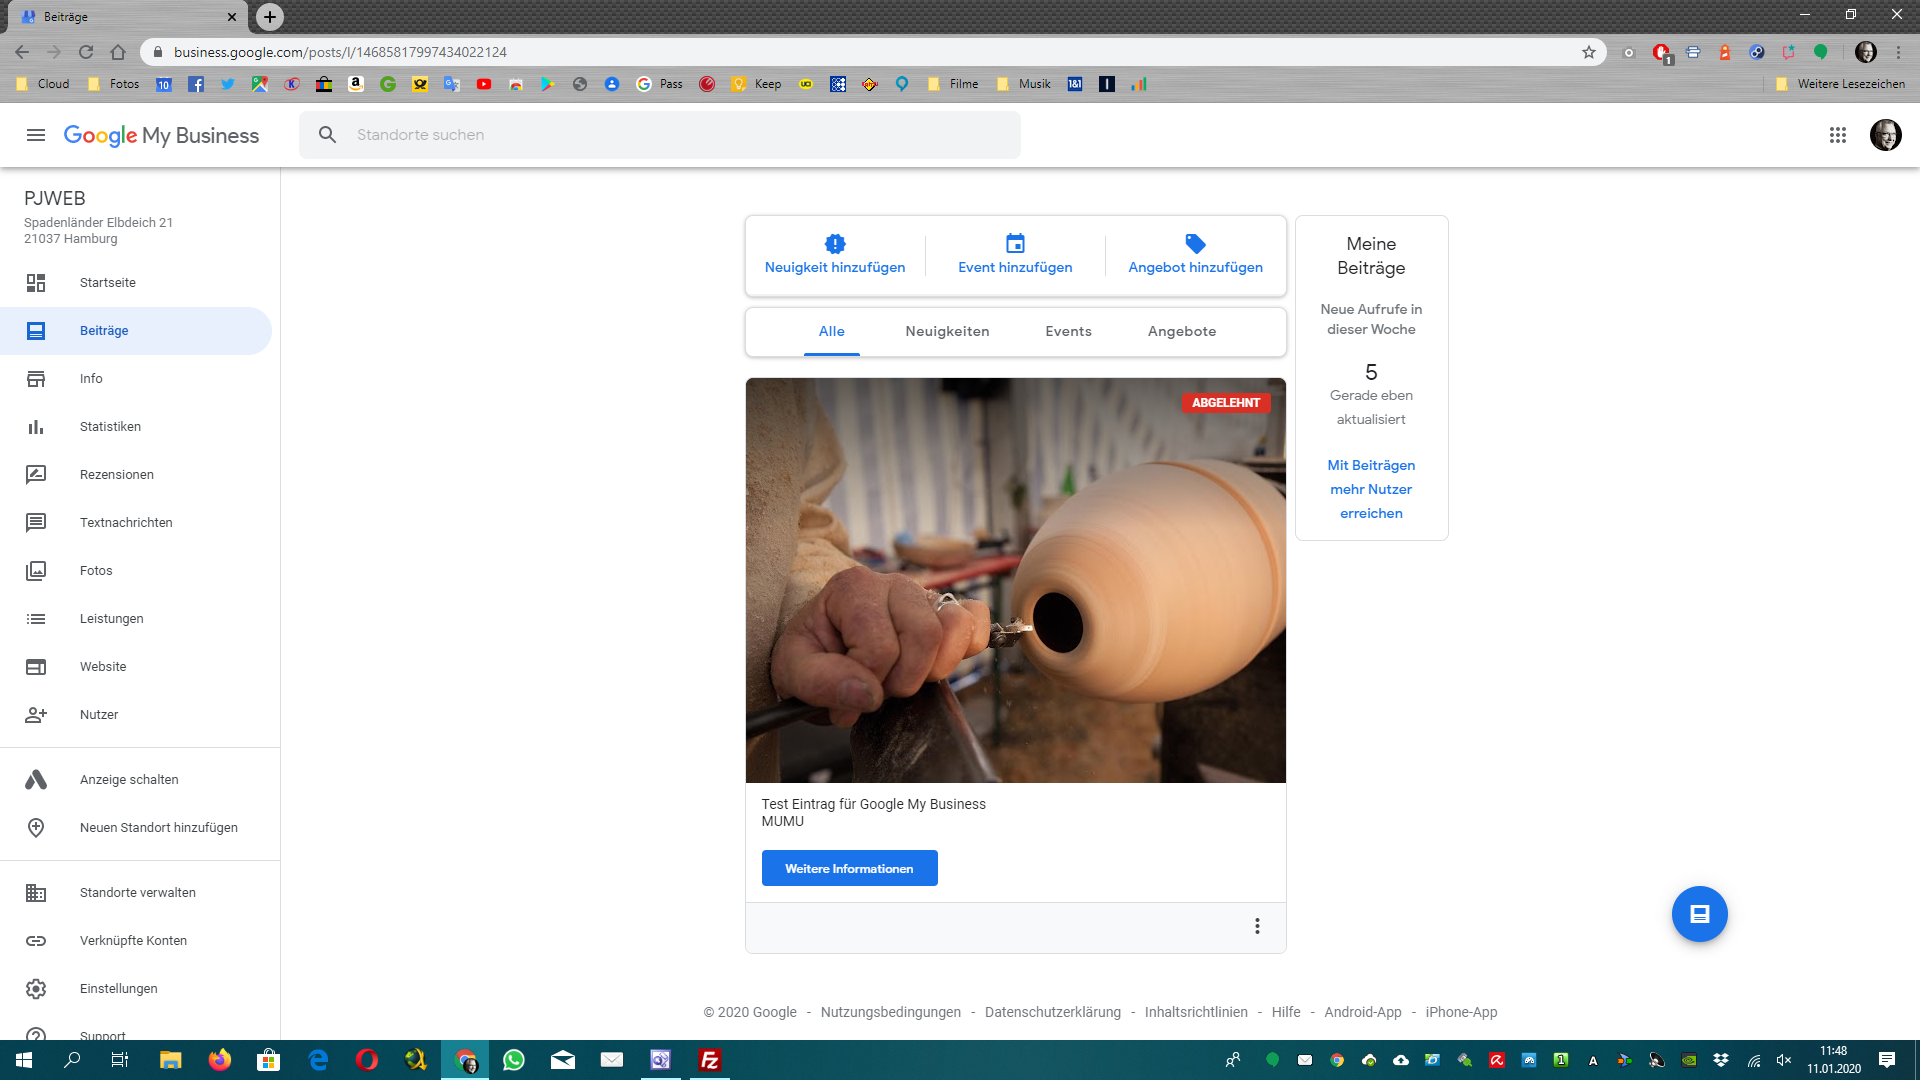1920x1080 pixels.
Task: Click the floating create post button
Action: tap(1699, 914)
